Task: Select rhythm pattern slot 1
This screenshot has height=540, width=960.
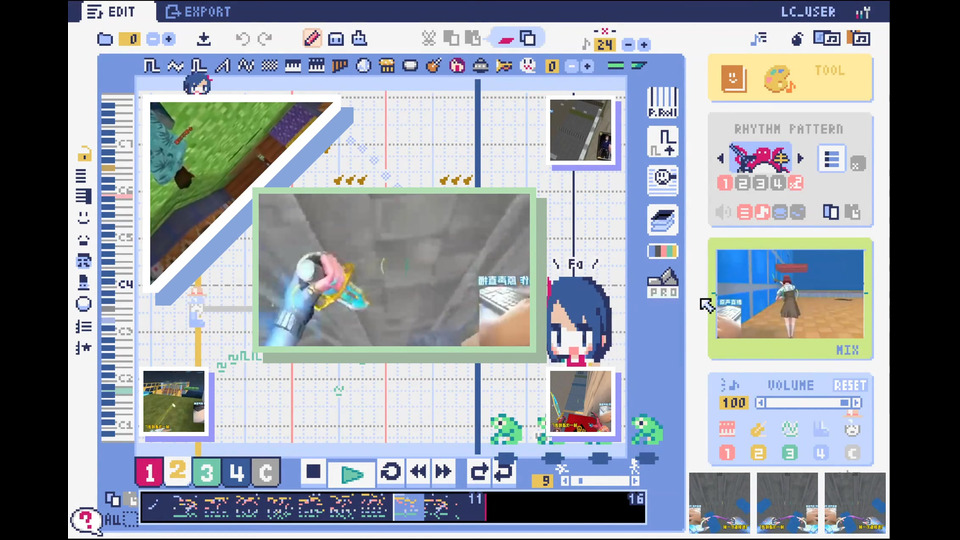Action: tap(725, 183)
